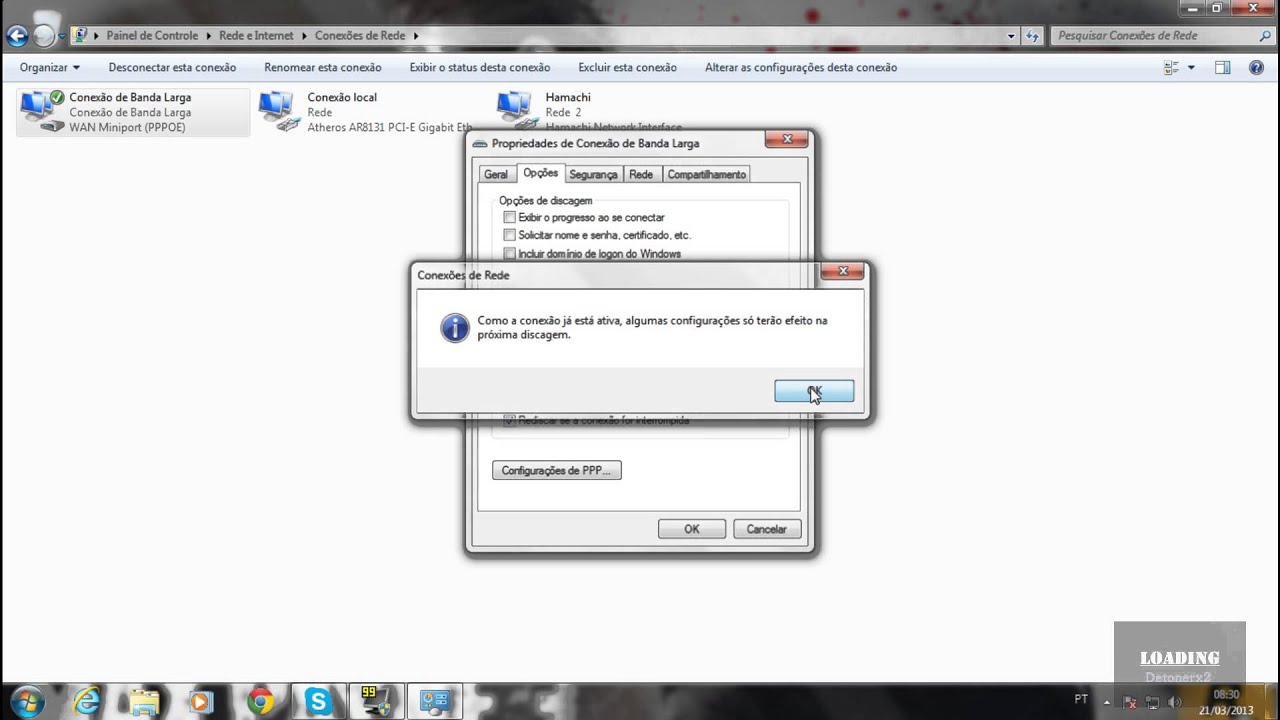The height and width of the screenshot is (720, 1280).
Task: Confirm the message with OK button
Action: pyautogui.click(x=814, y=391)
